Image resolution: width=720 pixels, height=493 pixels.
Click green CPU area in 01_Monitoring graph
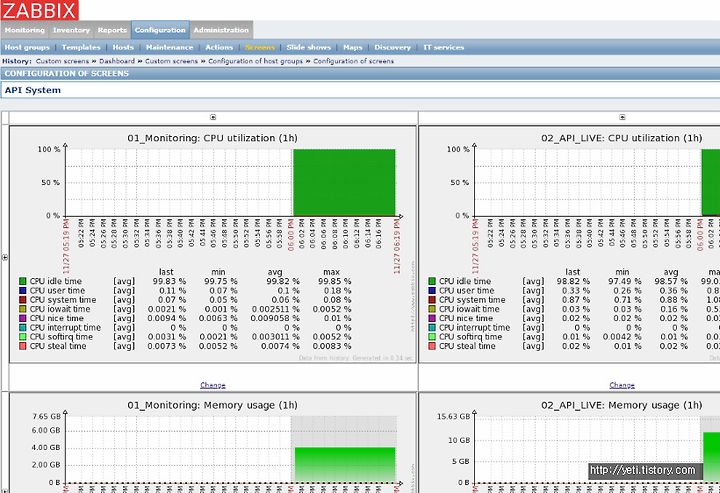344,182
